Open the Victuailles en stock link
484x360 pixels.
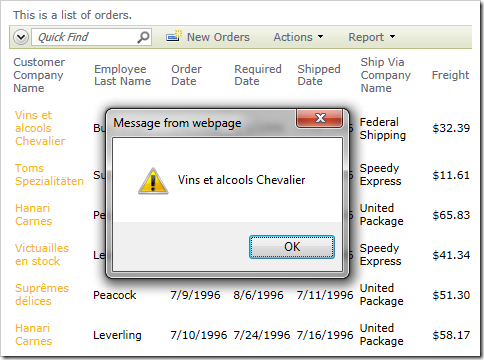click(x=42, y=255)
